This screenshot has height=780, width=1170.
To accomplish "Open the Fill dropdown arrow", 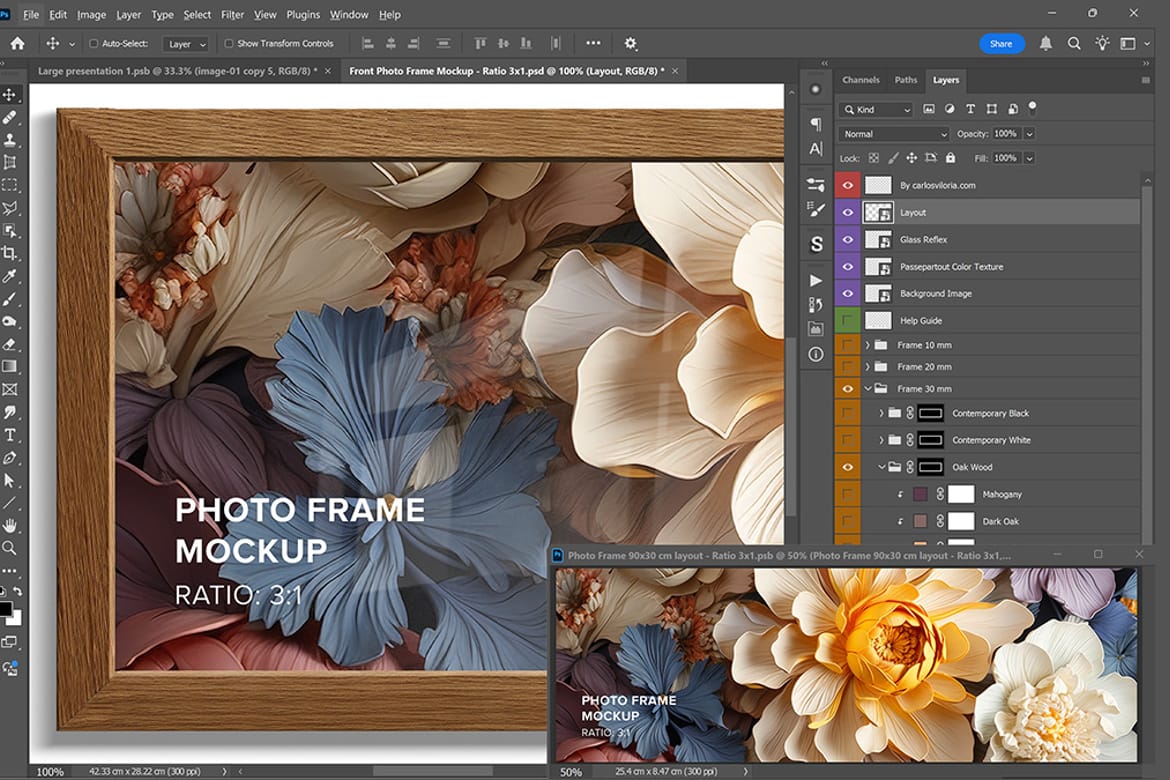I will tap(1029, 158).
